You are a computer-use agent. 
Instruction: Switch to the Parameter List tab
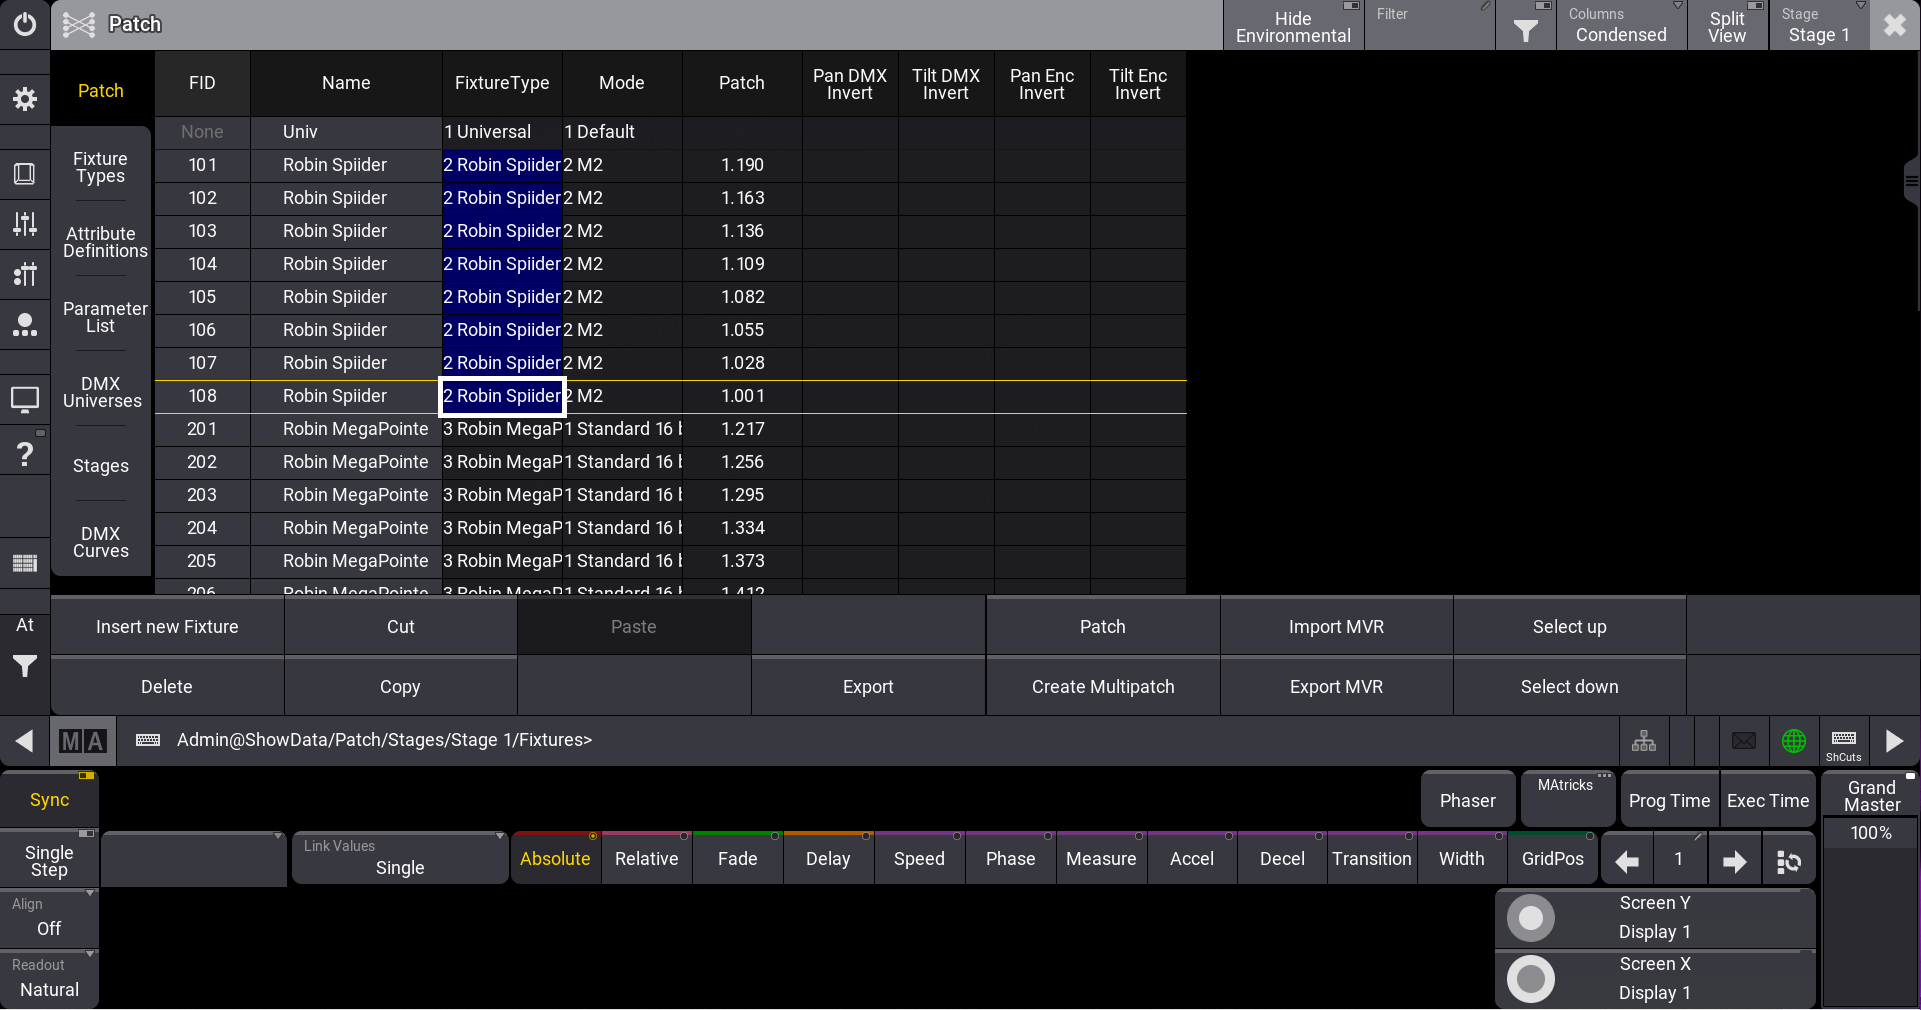click(x=101, y=317)
